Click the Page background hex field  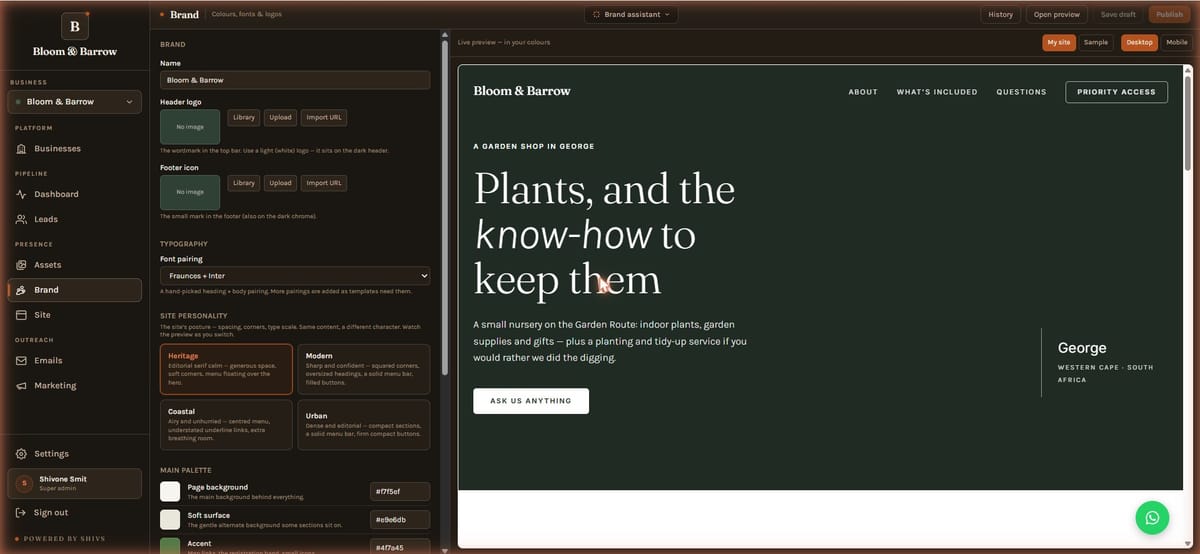400,491
